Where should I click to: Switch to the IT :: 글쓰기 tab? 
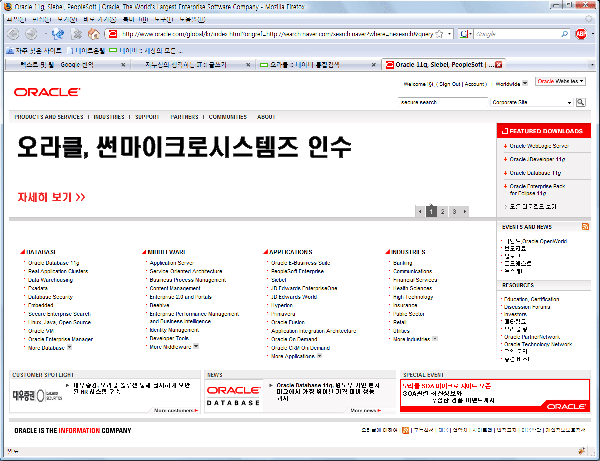tap(185, 65)
